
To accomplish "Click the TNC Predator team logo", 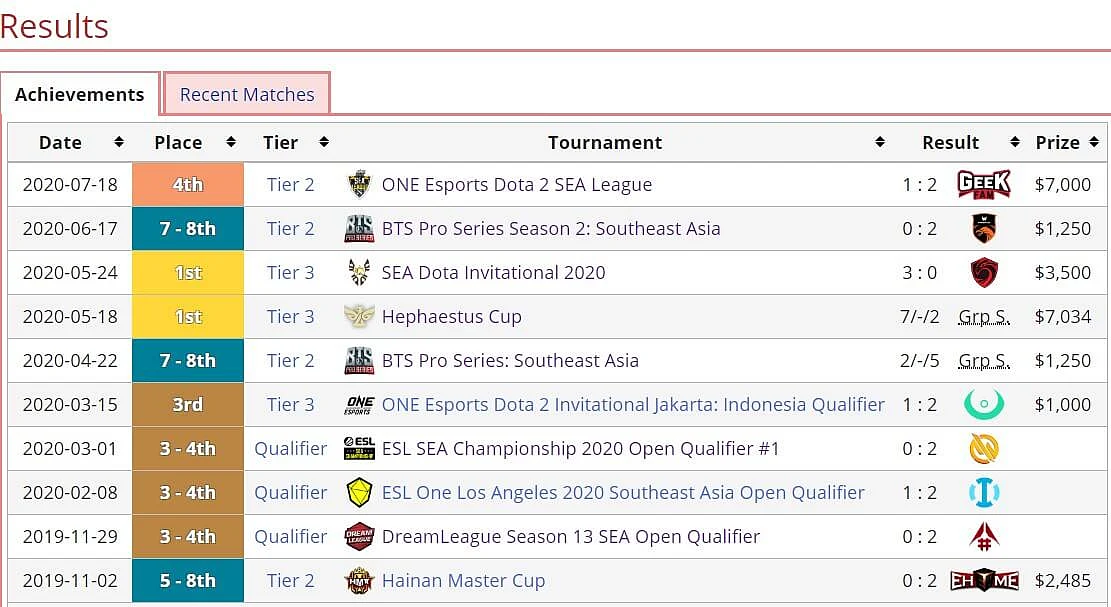I will [983, 228].
